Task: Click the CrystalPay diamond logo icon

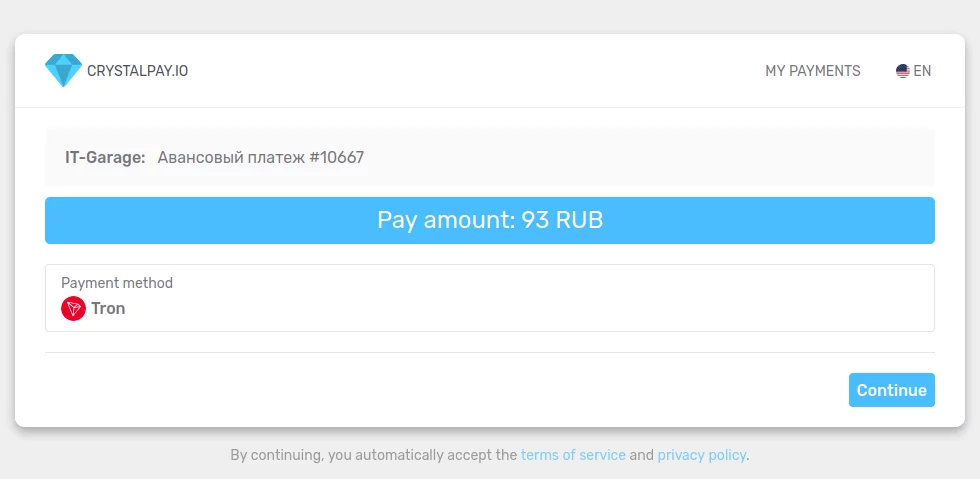Action: coord(63,70)
